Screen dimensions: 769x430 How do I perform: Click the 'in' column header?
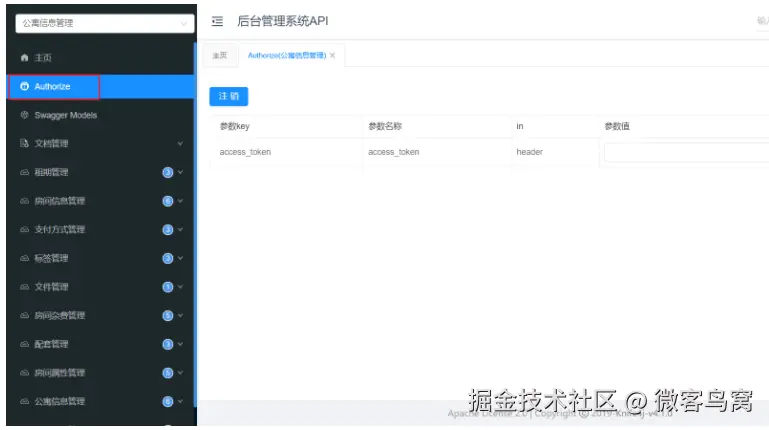point(520,126)
